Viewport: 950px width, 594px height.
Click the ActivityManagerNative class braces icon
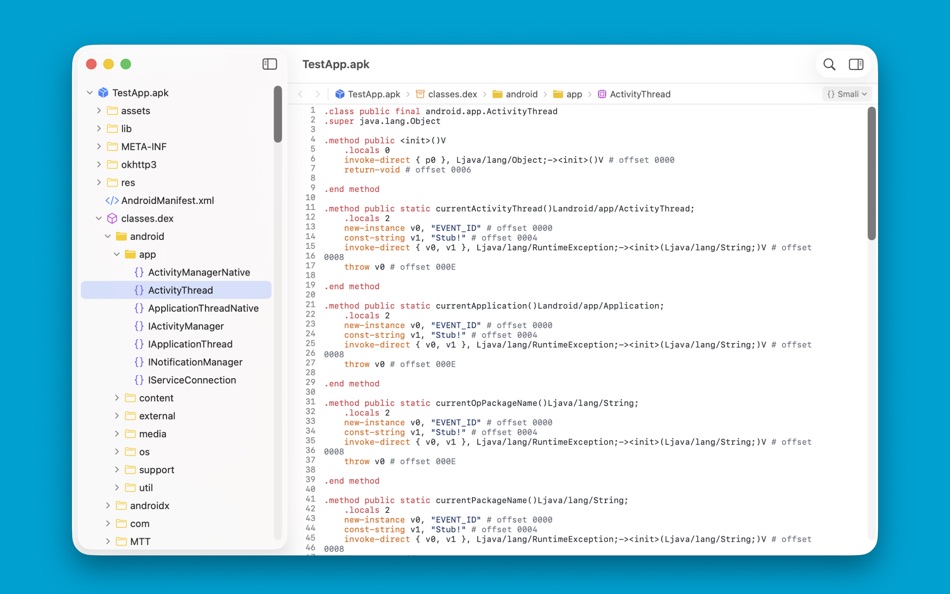139,272
